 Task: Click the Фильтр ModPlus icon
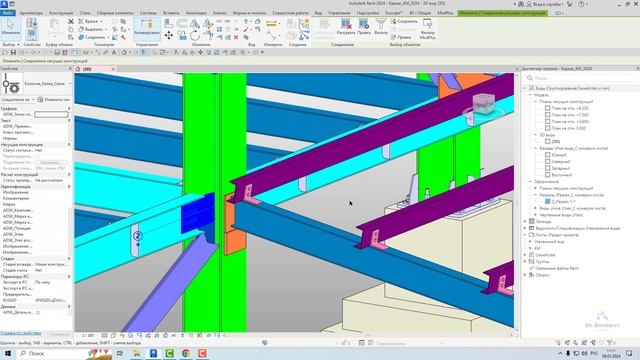point(427,29)
